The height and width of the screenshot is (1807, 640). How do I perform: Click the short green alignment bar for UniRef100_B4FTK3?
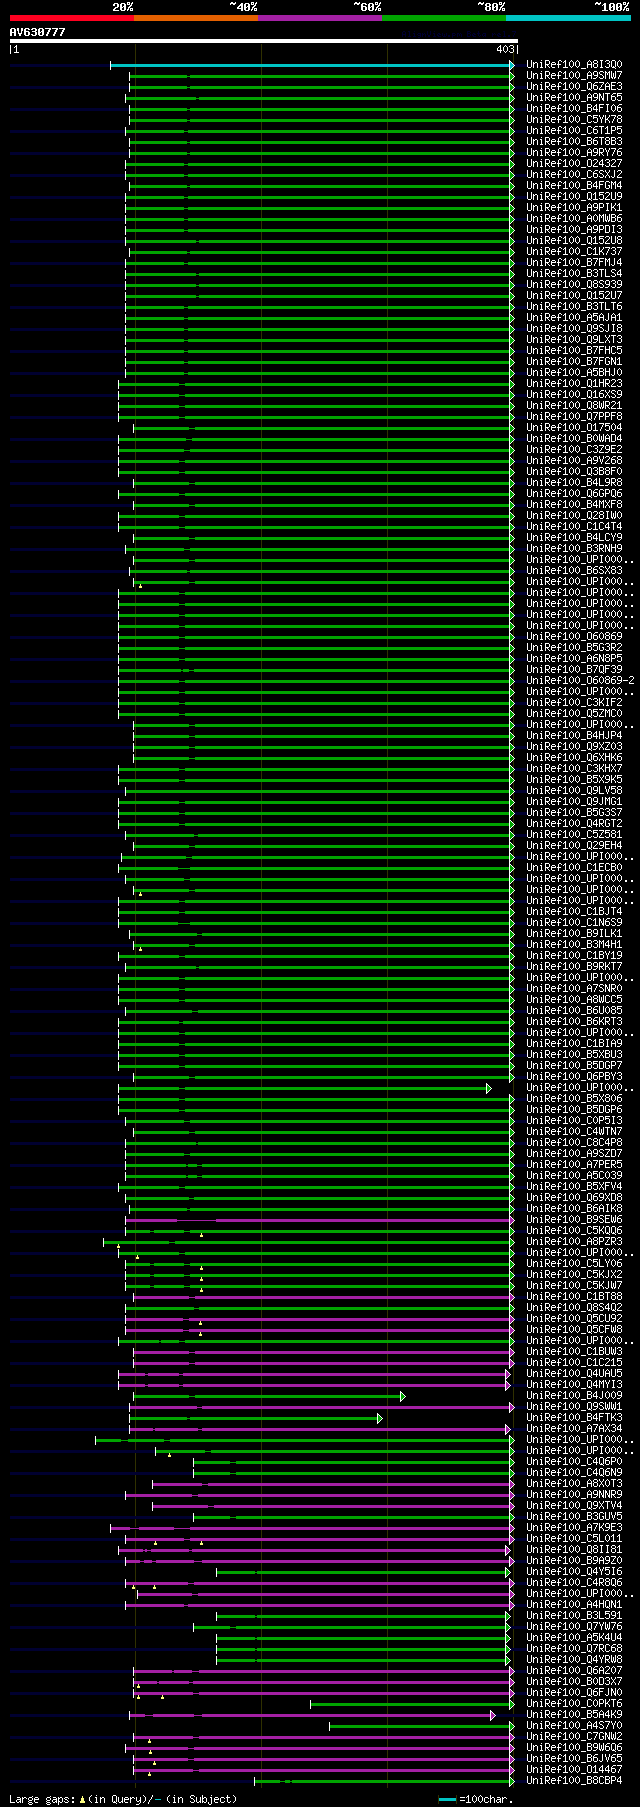tap(255, 1418)
